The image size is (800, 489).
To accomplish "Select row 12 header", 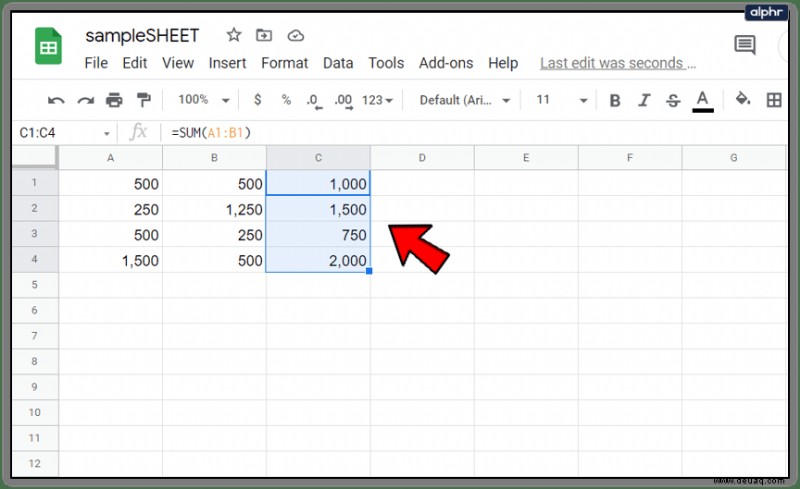I will pyautogui.click(x=35, y=463).
